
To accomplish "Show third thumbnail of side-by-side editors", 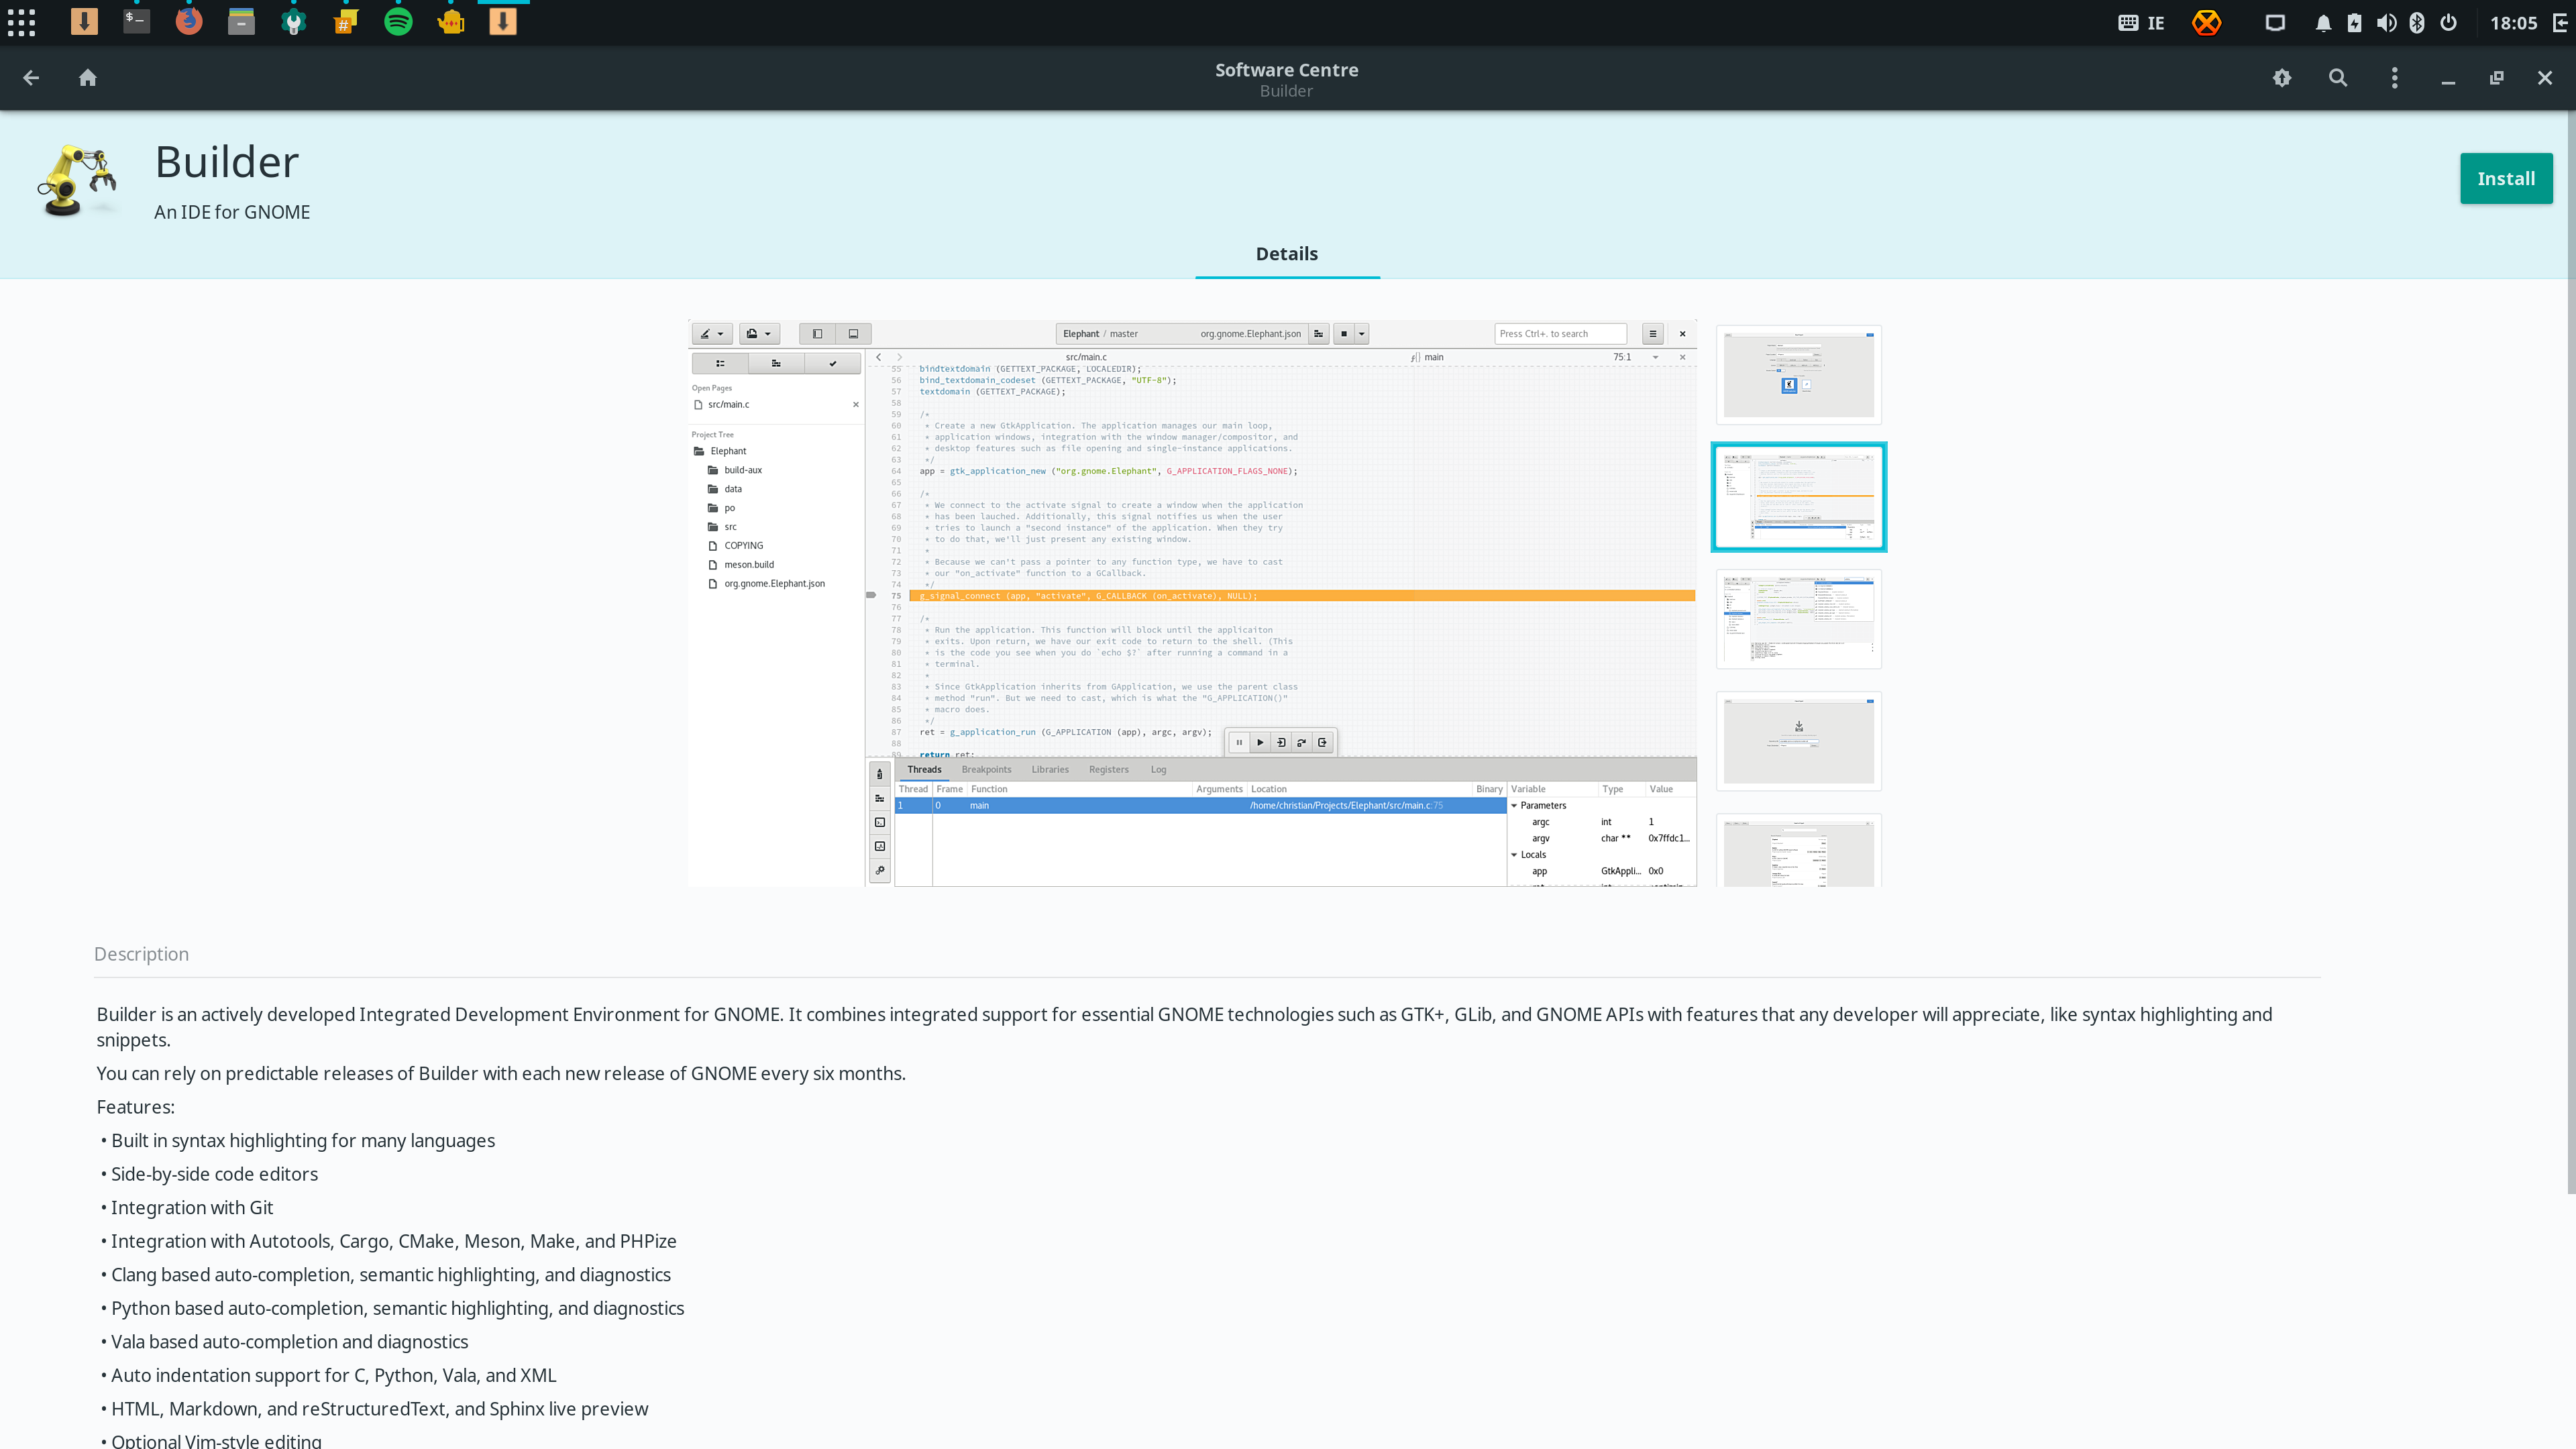I will pyautogui.click(x=1799, y=619).
